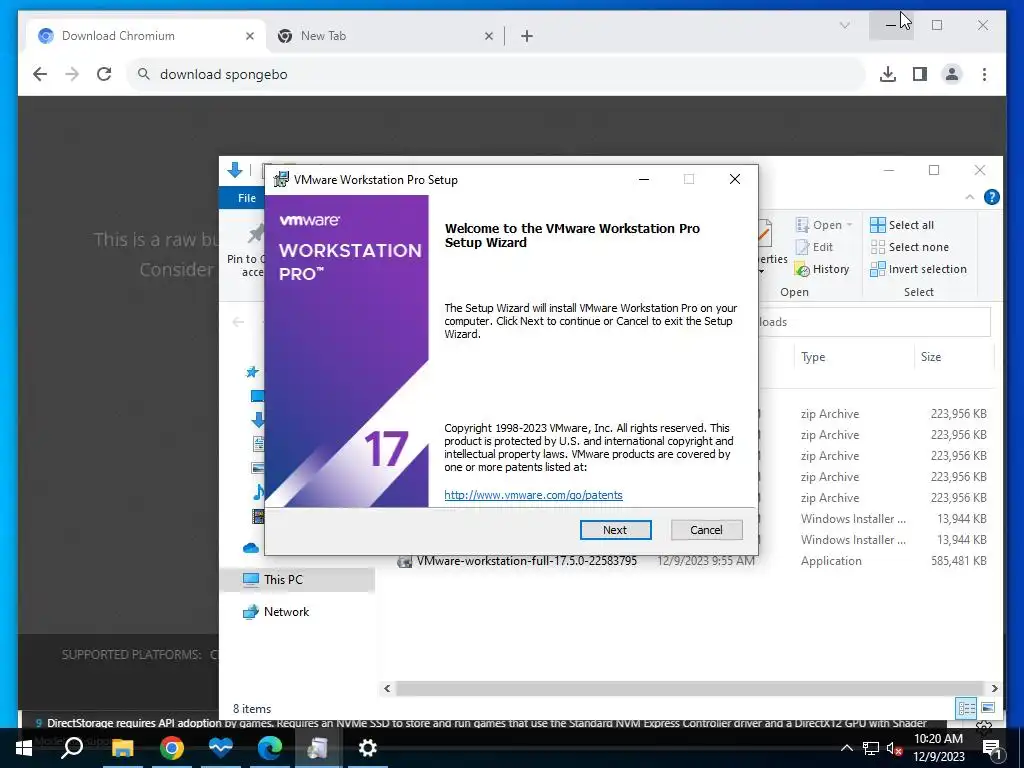This screenshot has width=1024, height=768.
Task: Click the 585,481 KB size cell
Action: coord(958,560)
